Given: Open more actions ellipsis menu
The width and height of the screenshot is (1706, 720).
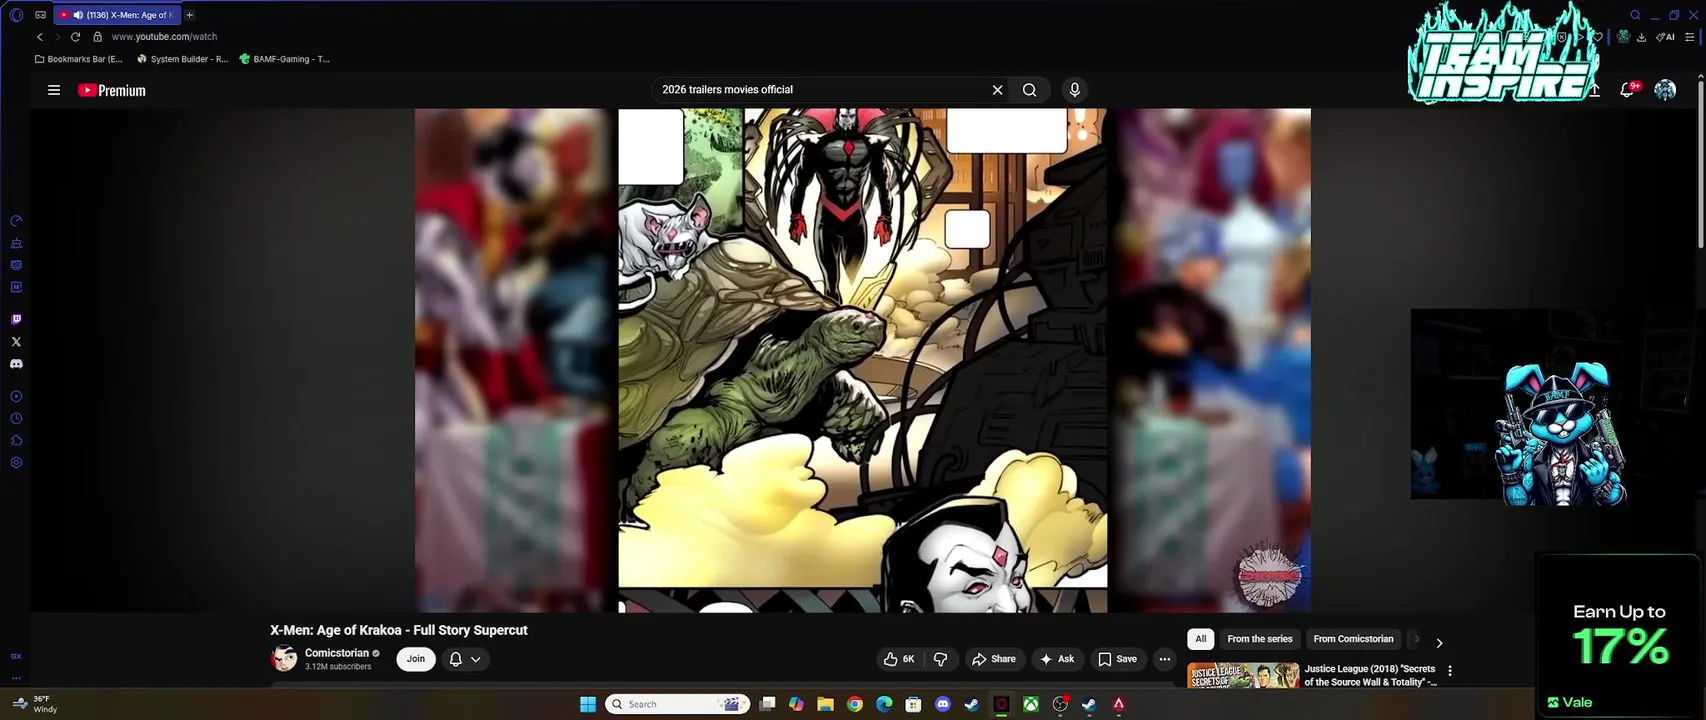Looking at the screenshot, I should tap(1164, 659).
